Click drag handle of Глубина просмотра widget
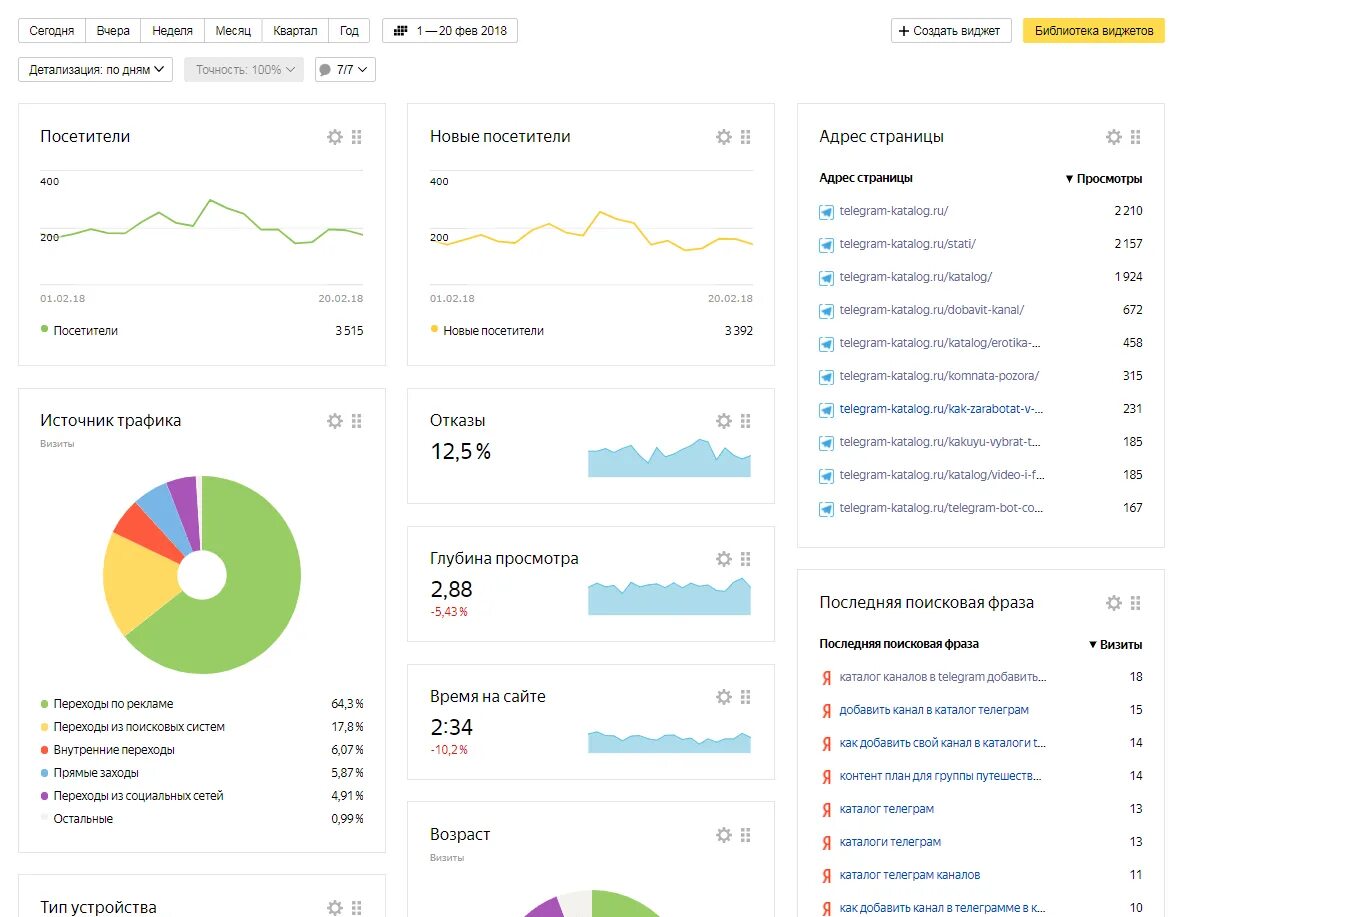The height and width of the screenshot is (917, 1347). [x=746, y=559]
